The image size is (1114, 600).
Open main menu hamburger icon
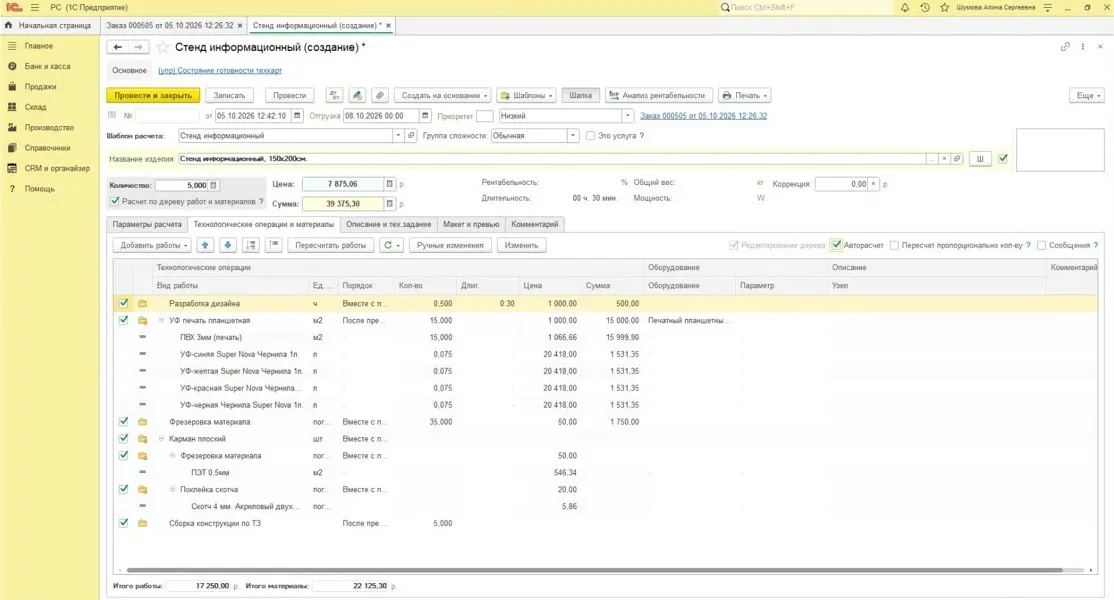coord(35,8)
